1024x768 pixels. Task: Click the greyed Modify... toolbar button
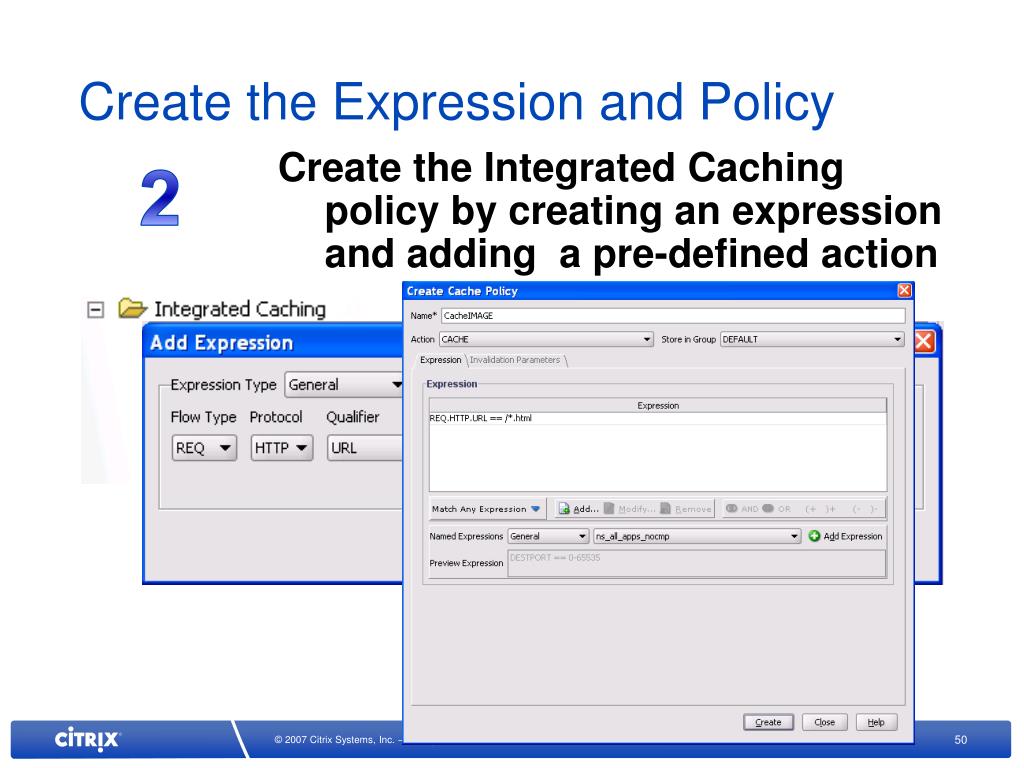(x=630, y=509)
